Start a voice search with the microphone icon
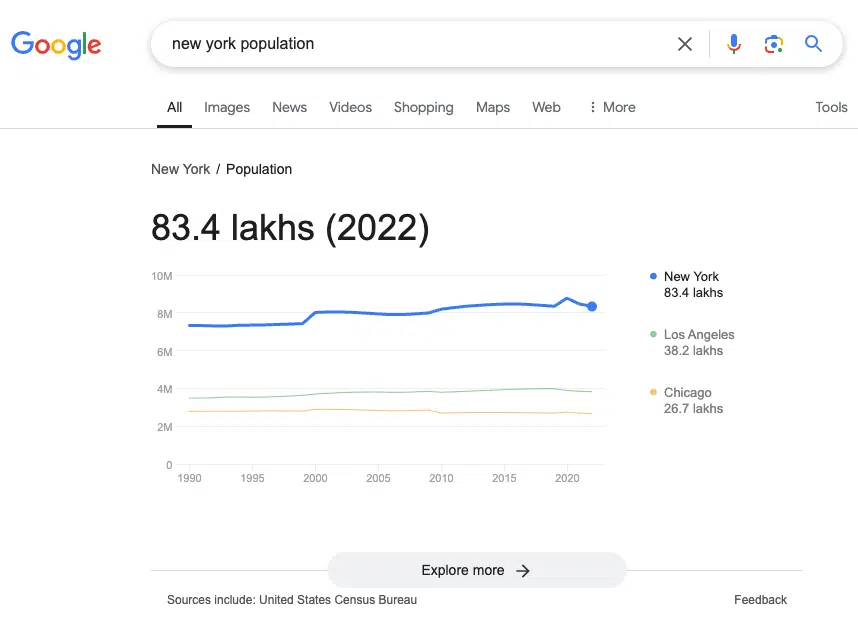This screenshot has height=633, width=858. 734,44
